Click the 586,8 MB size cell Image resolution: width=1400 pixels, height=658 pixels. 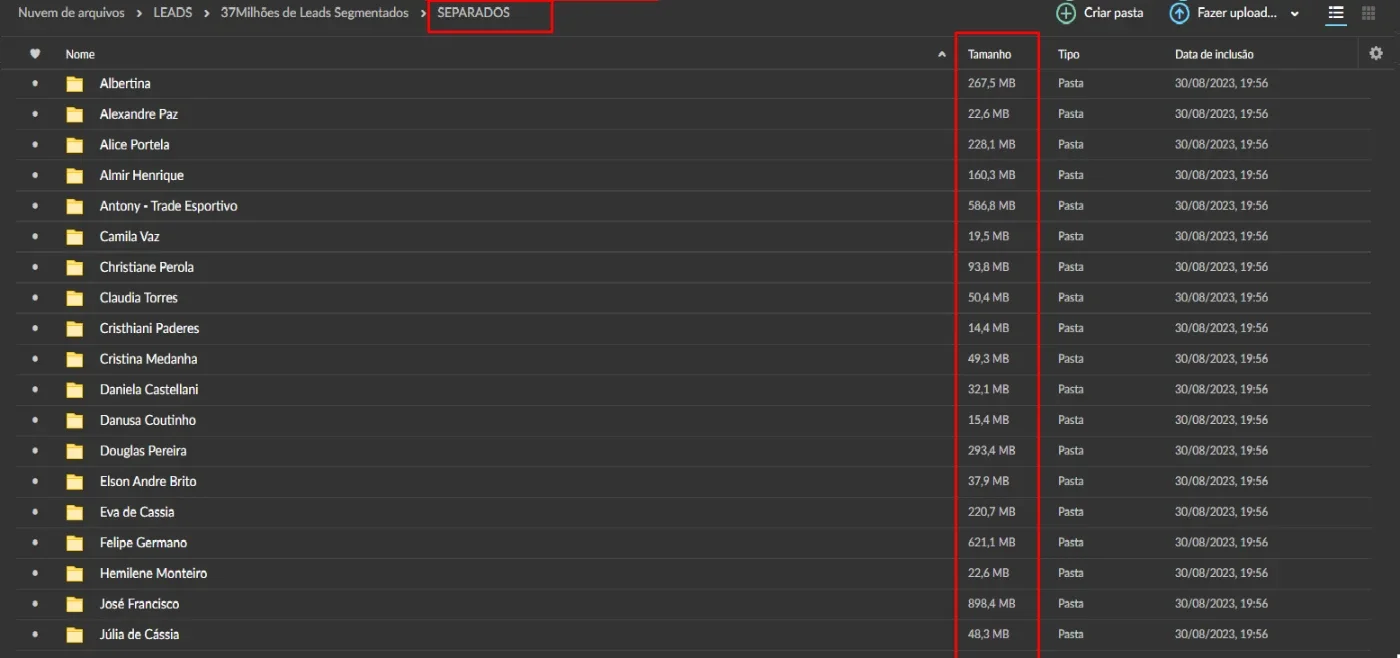point(992,206)
